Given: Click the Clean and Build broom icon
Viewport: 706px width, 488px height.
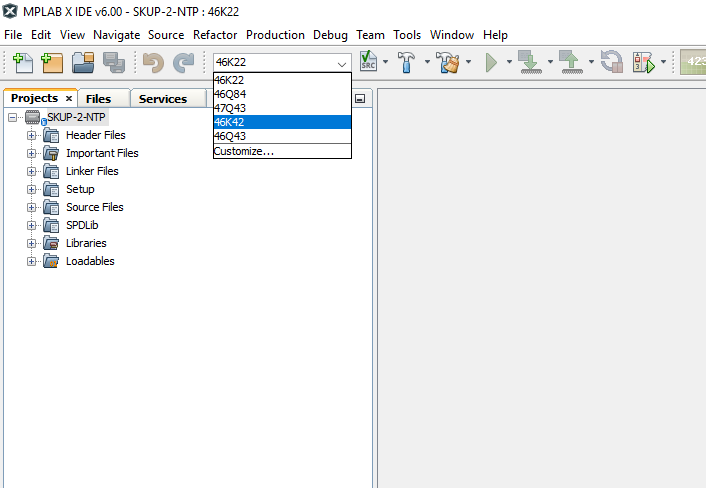Looking at the screenshot, I should click(x=448, y=62).
